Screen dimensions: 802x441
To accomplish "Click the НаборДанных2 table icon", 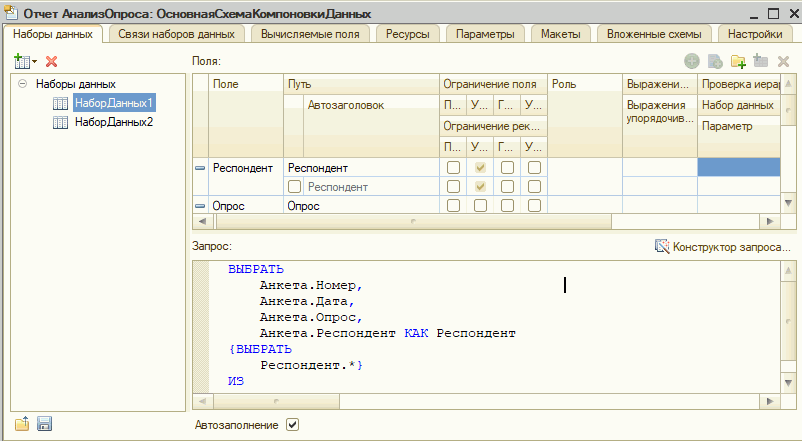I will (60, 122).
